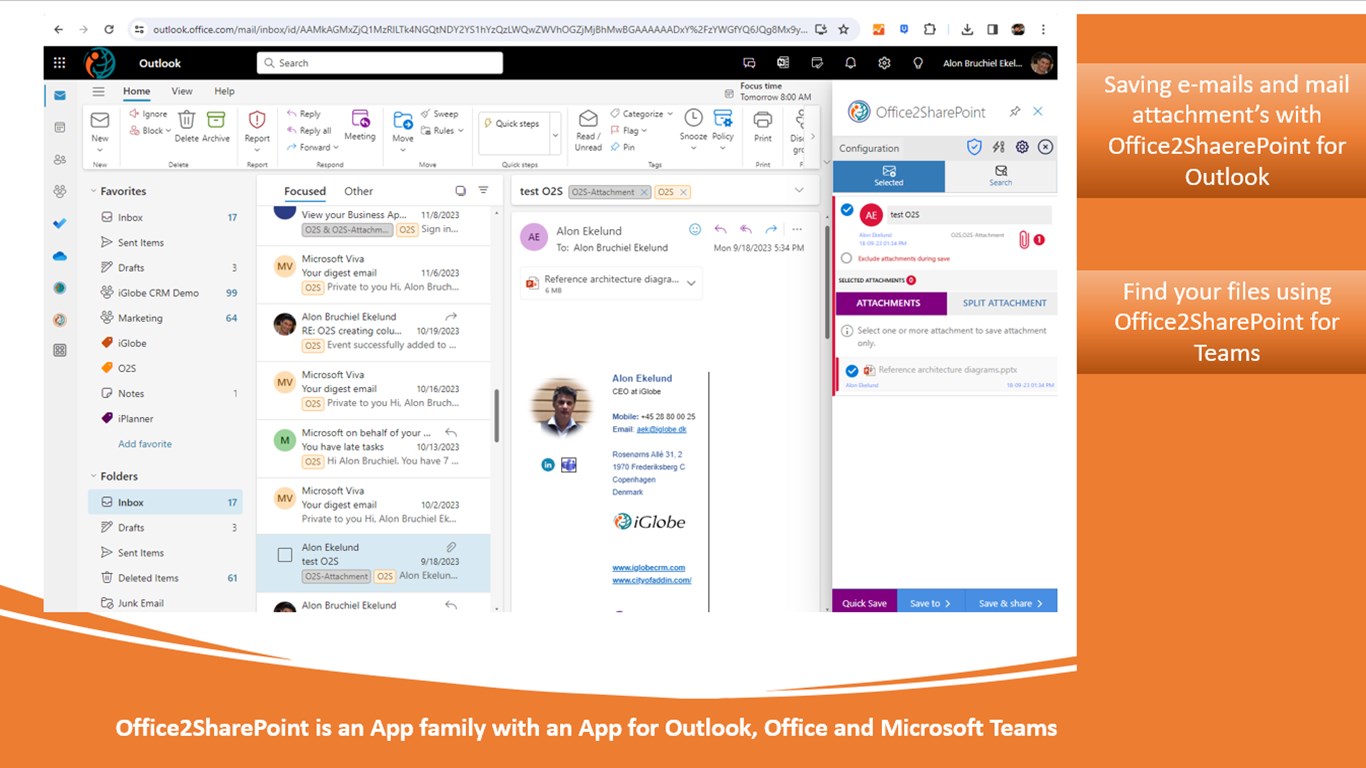The width and height of the screenshot is (1366, 768).
Task: Delete the selected email via ribbon
Action: tap(186, 126)
